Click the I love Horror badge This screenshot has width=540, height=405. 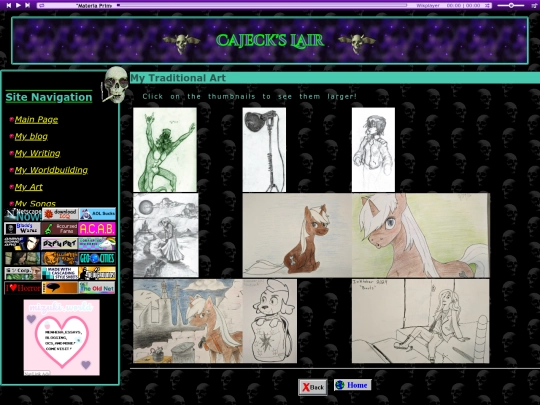[22, 288]
